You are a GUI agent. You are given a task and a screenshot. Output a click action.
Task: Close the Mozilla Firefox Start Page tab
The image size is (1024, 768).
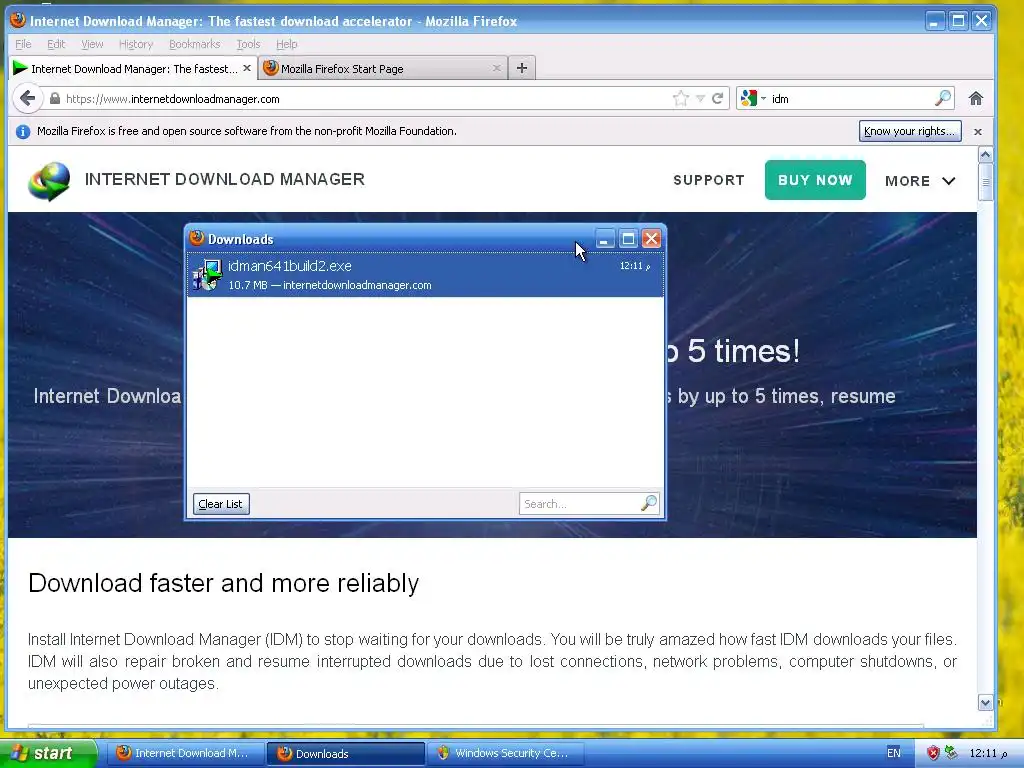tap(496, 68)
